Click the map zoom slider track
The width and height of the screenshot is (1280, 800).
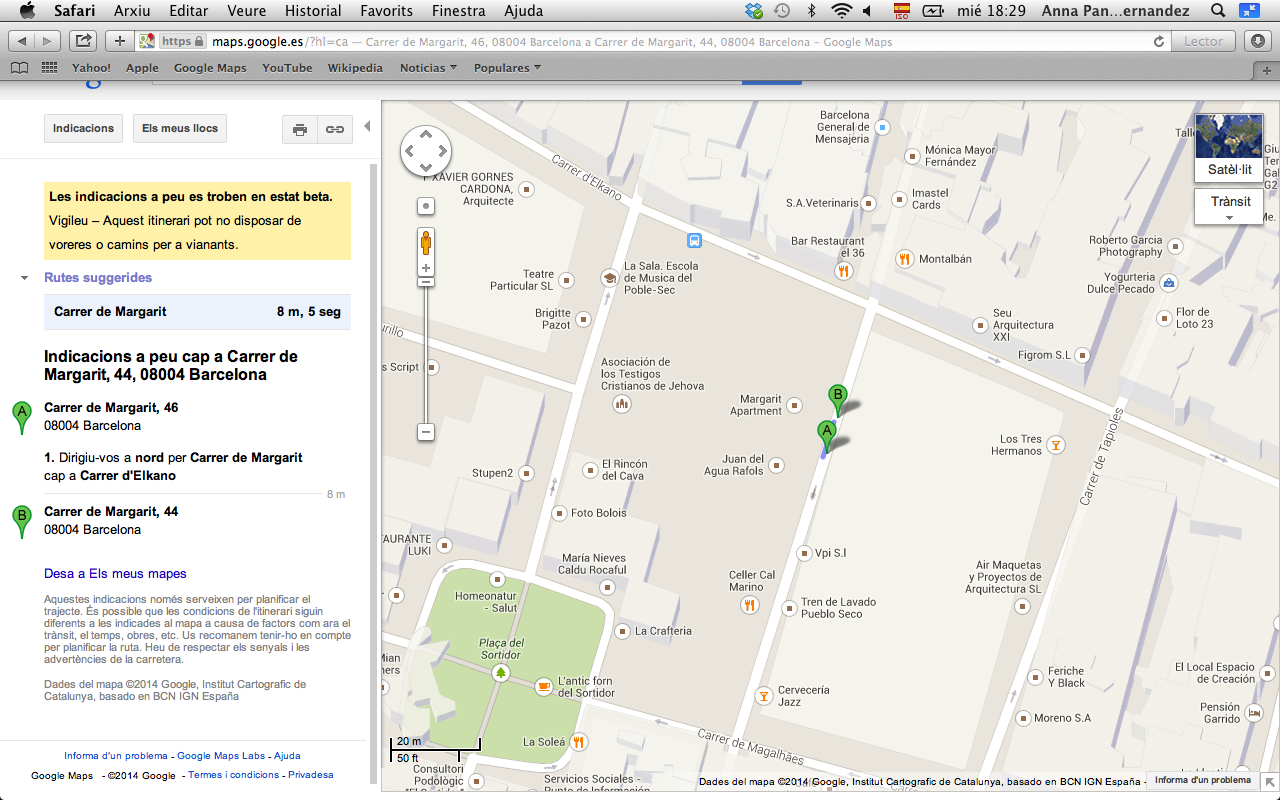[x=426, y=350]
